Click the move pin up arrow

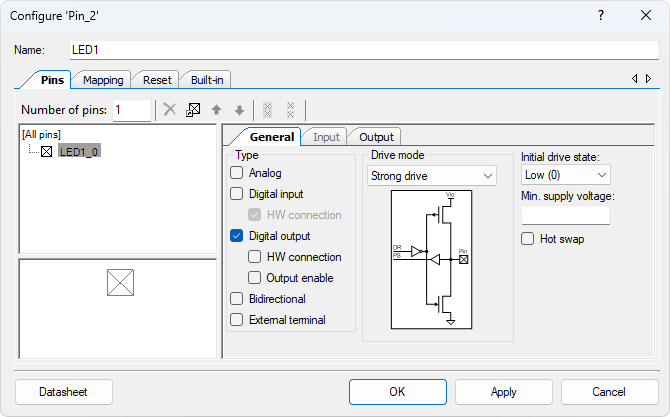[216, 110]
